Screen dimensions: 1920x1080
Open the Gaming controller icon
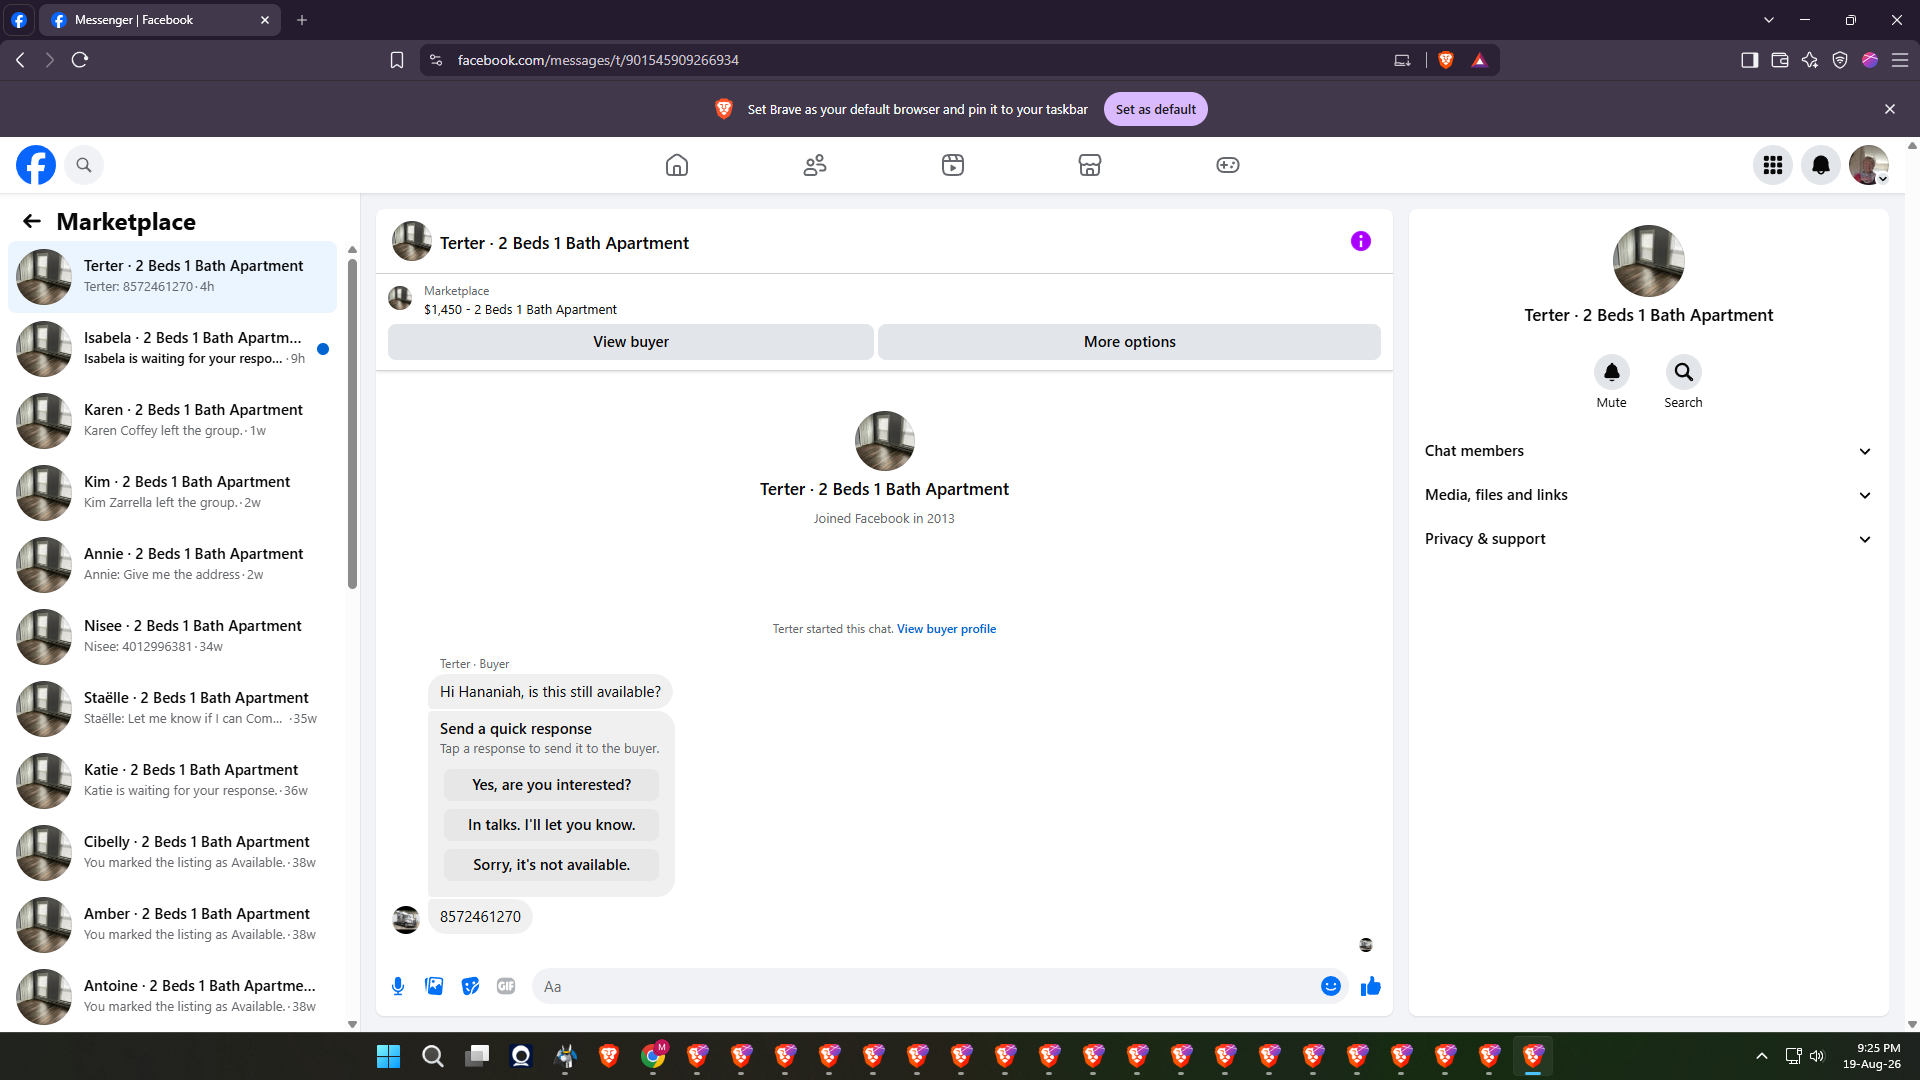point(1228,165)
